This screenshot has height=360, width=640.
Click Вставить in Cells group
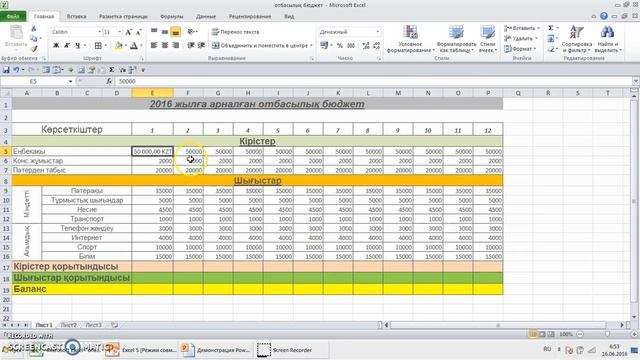522,28
